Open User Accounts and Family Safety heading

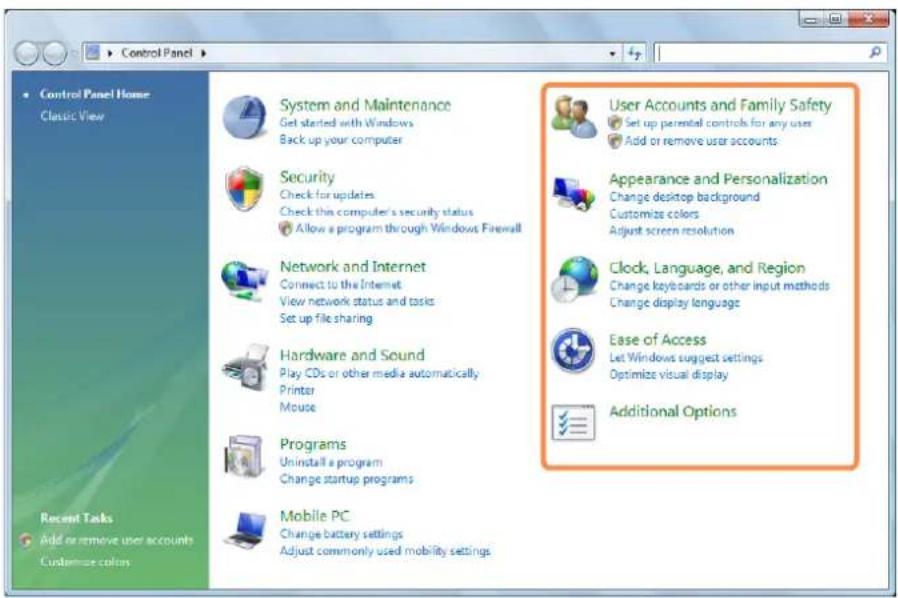click(x=720, y=105)
